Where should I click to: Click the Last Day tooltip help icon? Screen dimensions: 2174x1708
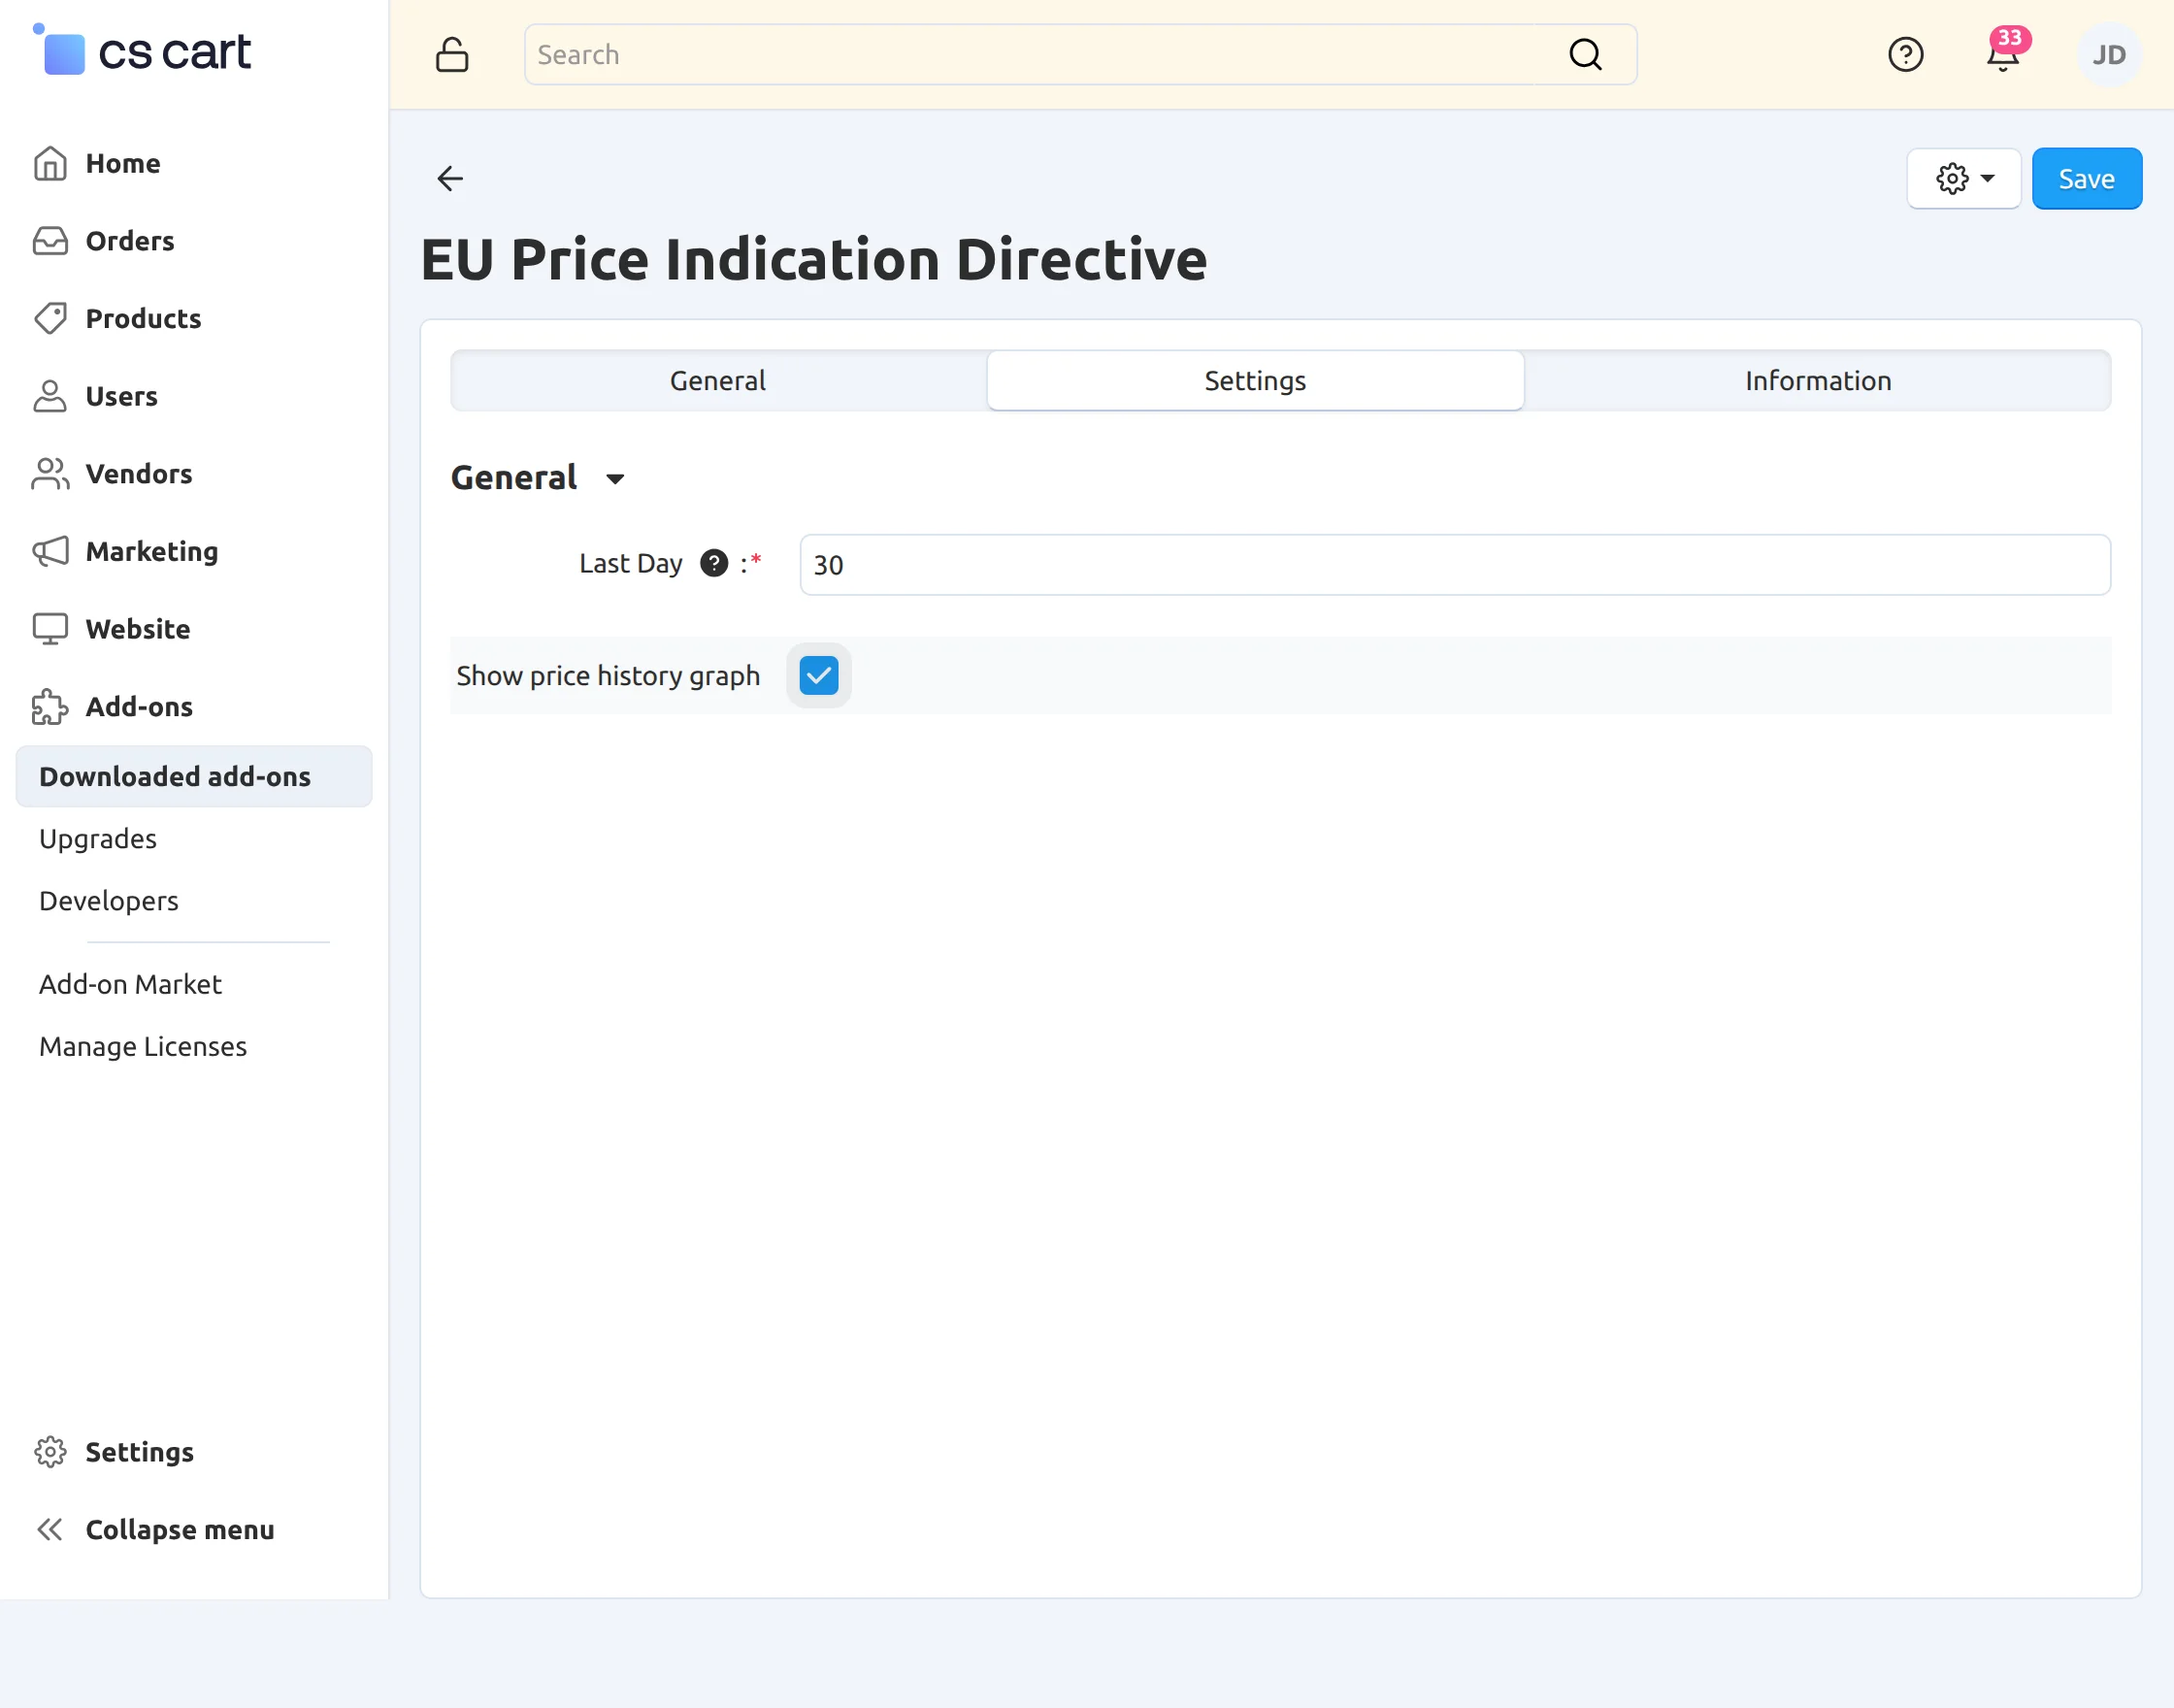tap(714, 564)
